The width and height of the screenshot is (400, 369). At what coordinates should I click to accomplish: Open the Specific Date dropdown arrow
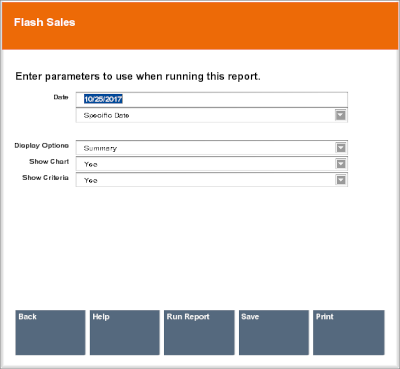340,115
